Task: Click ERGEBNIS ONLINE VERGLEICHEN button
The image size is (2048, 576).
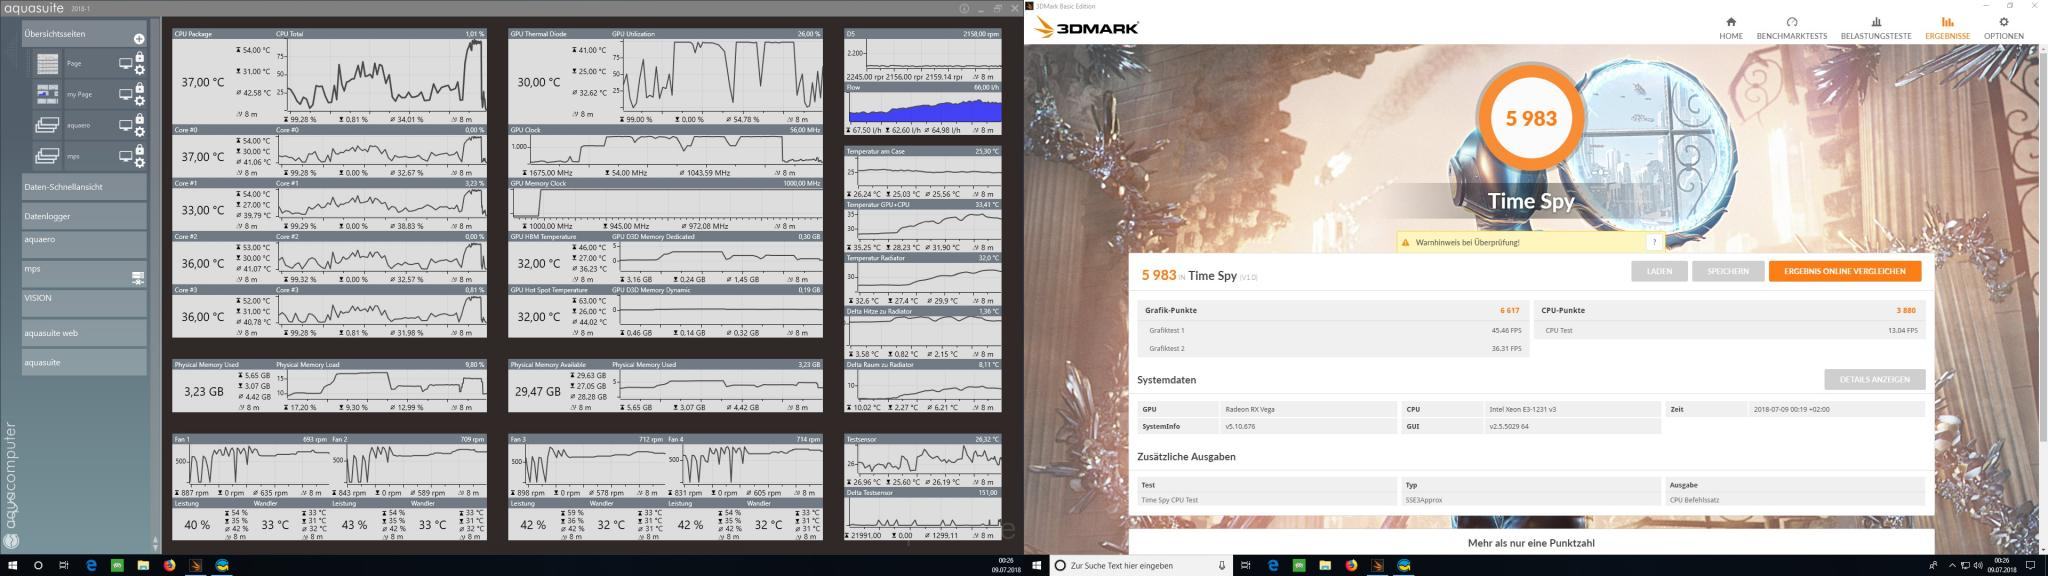Action: pyautogui.click(x=1845, y=271)
